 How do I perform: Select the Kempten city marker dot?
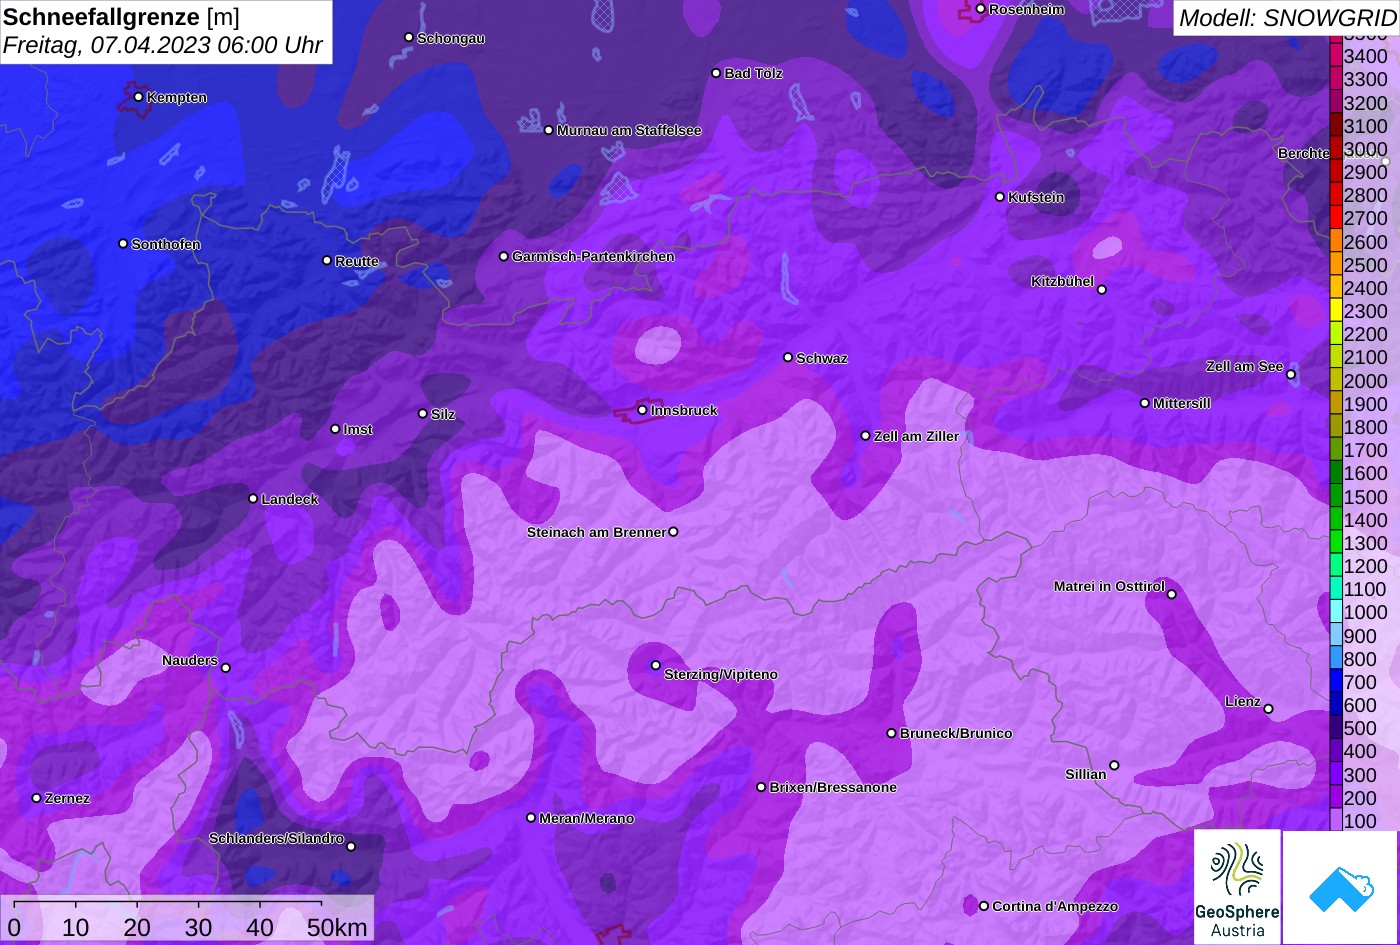click(x=138, y=97)
